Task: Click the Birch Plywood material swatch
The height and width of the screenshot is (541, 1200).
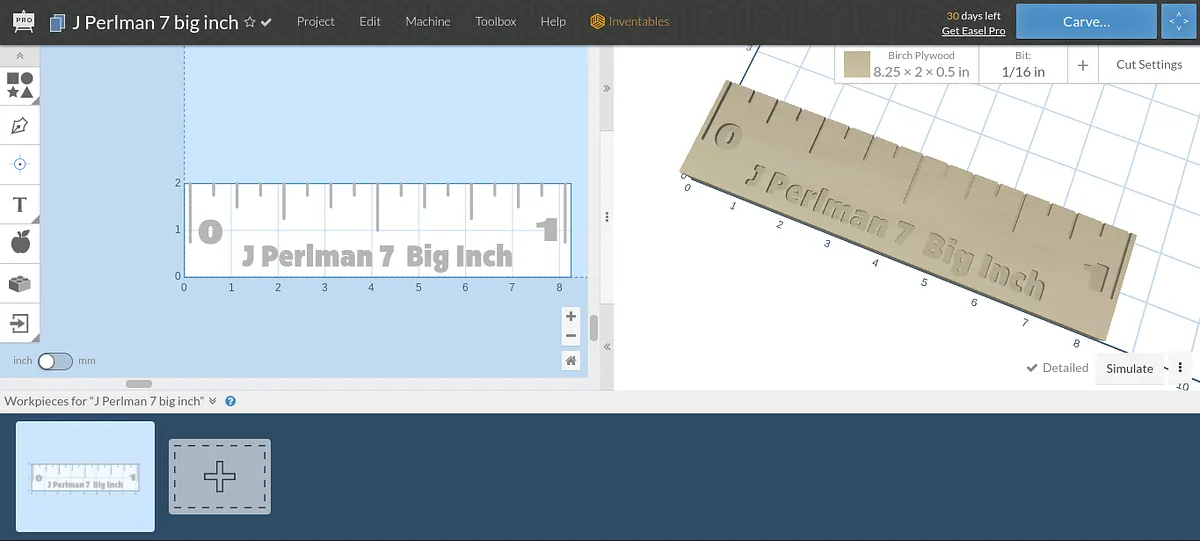Action: pyautogui.click(x=857, y=65)
